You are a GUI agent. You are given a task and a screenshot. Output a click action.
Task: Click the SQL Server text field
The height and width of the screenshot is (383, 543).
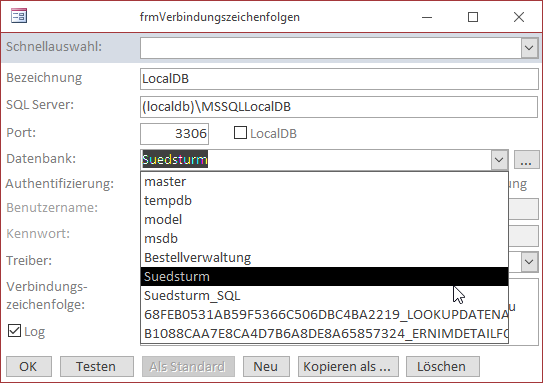pyautogui.click(x=339, y=107)
